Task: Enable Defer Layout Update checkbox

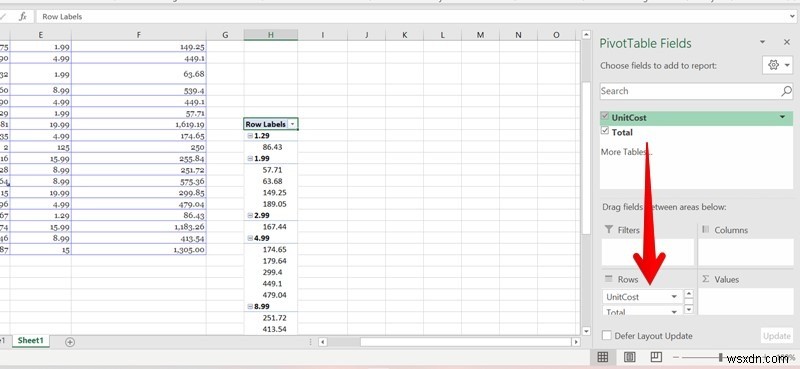Action: click(607, 335)
